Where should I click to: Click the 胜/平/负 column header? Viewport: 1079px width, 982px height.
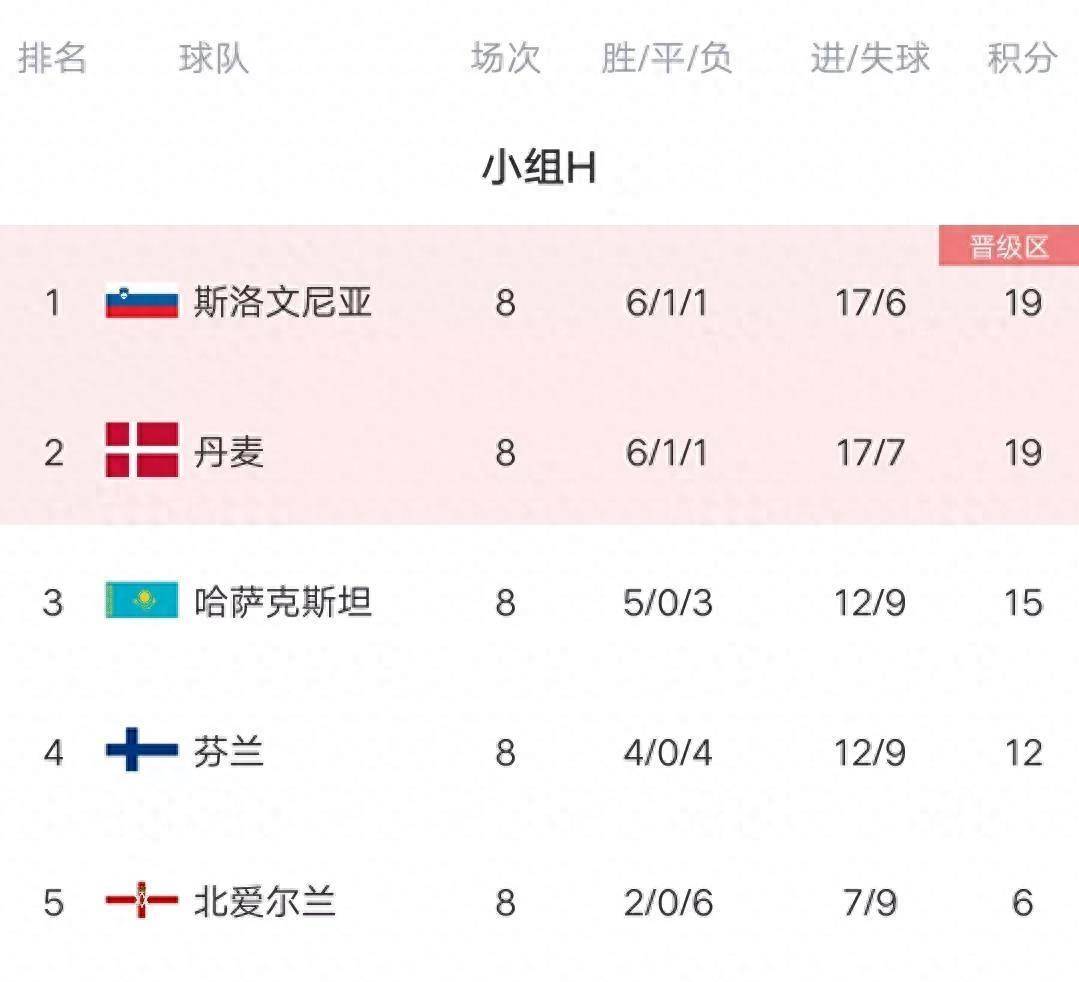pos(667,58)
